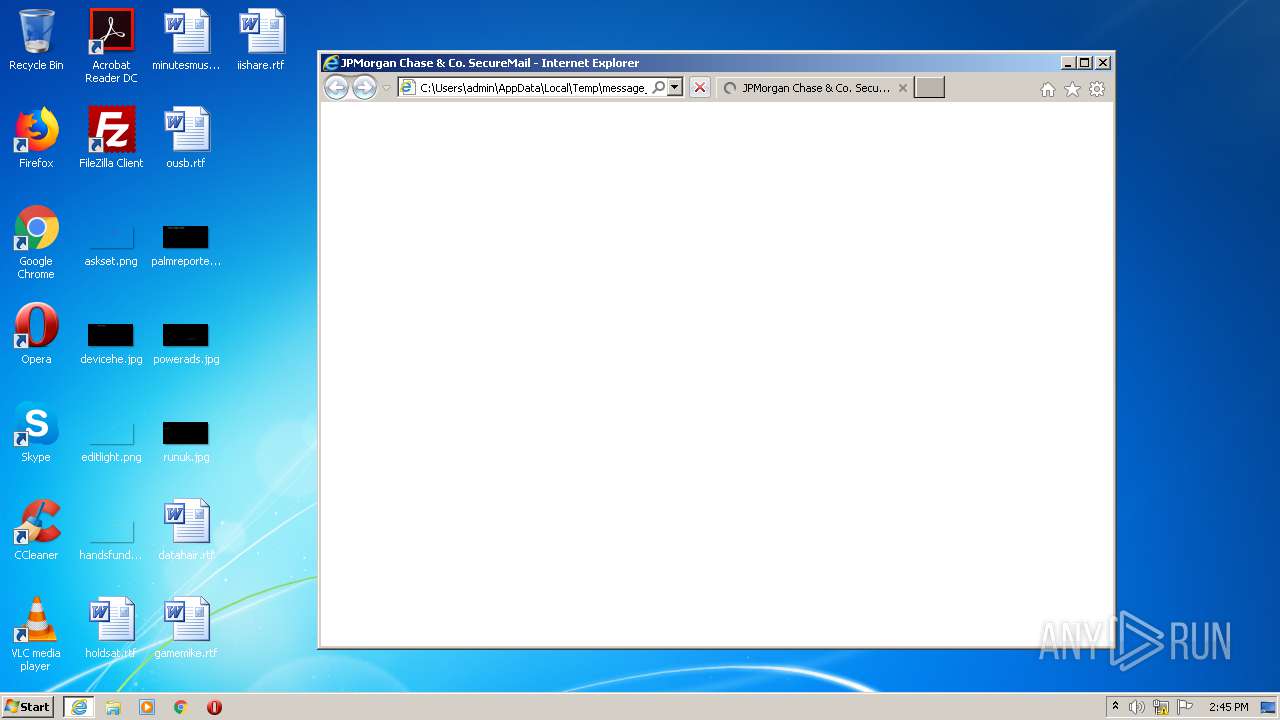Select the FileZilla Client shortcut

(x=111, y=138)
